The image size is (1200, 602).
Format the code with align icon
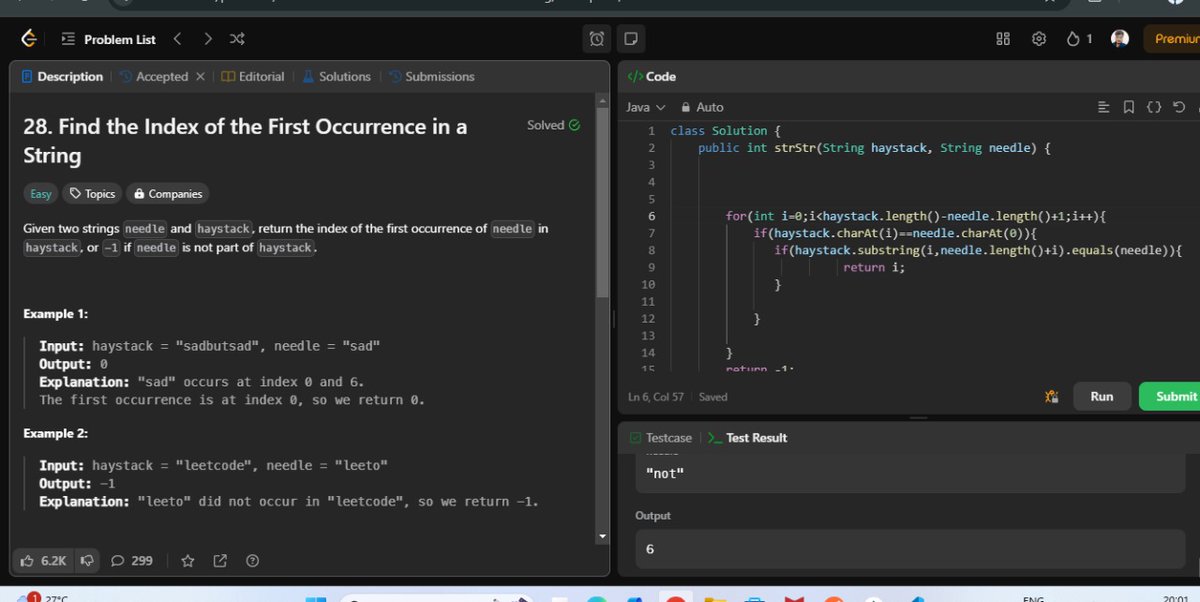(1103, 107)
